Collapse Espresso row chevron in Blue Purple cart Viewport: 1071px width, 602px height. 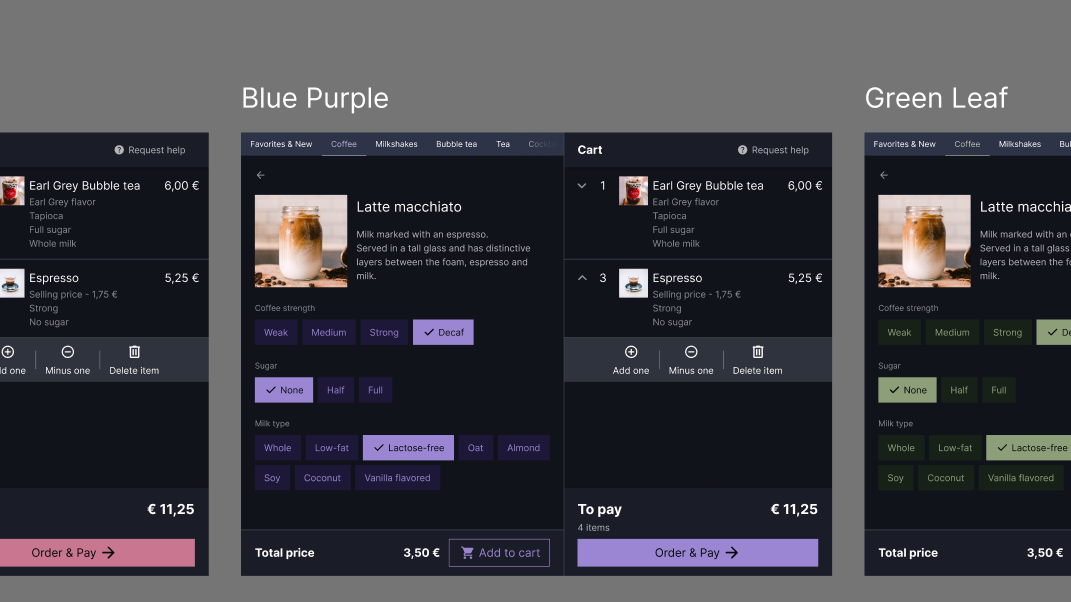[582, 278]
